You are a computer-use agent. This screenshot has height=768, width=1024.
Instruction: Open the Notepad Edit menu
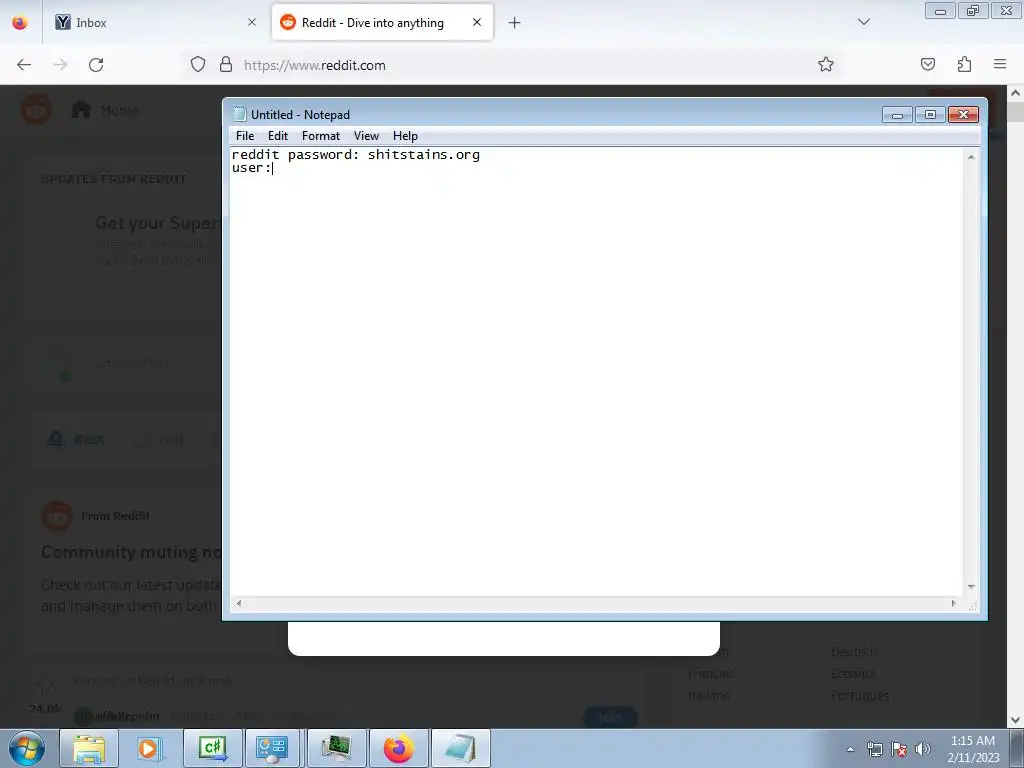278,136
